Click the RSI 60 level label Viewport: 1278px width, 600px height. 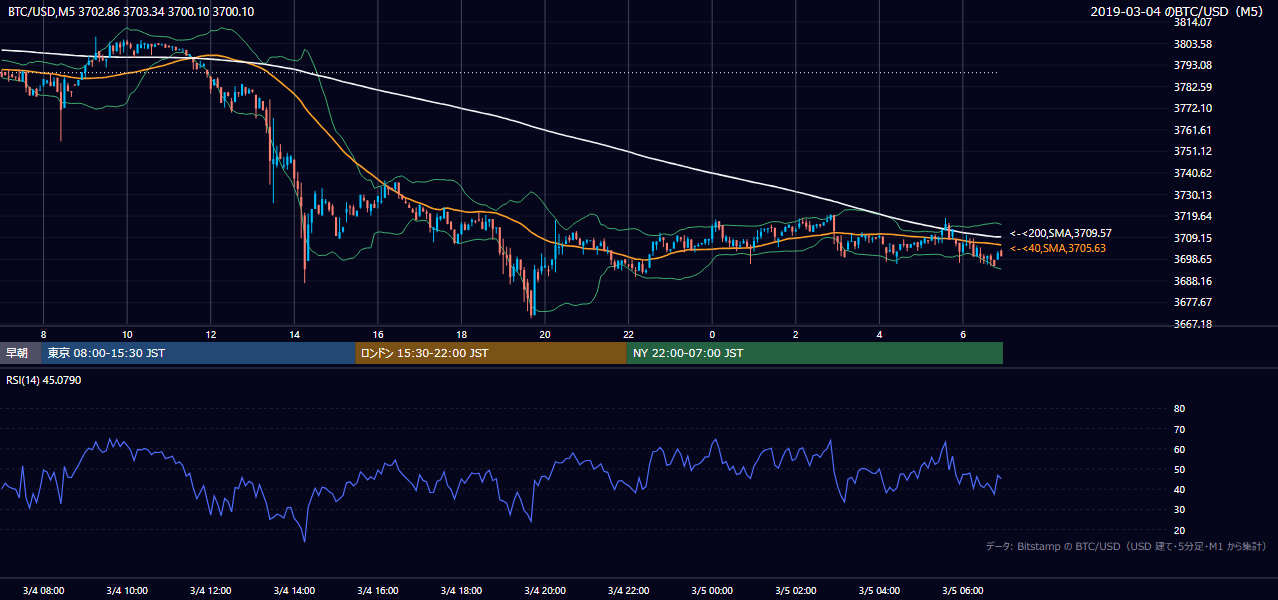[1179, 449]
